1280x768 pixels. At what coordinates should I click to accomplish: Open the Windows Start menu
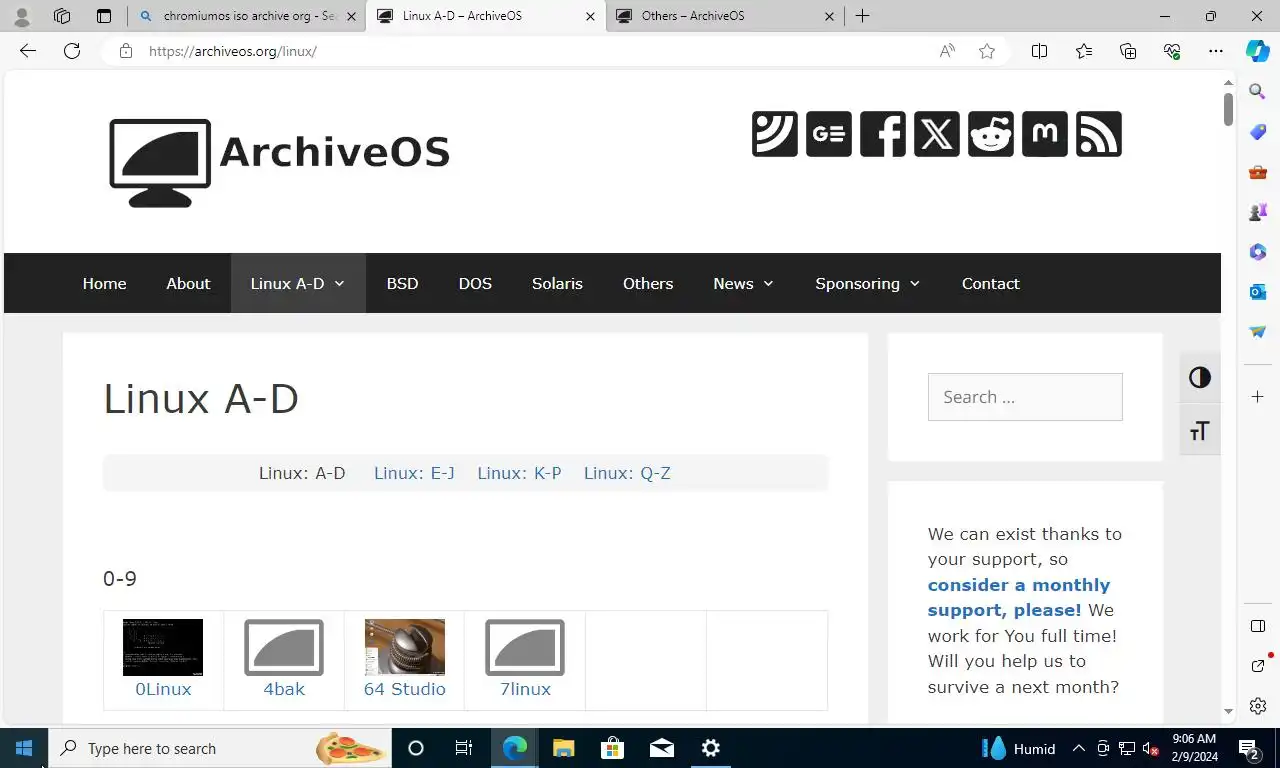pos(24,748)
